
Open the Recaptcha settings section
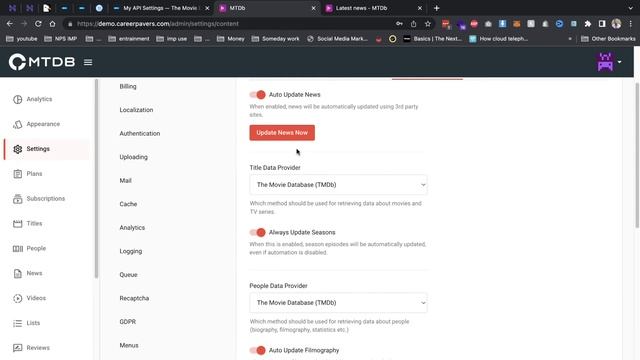pyautogui.click(x=134, y=298)
